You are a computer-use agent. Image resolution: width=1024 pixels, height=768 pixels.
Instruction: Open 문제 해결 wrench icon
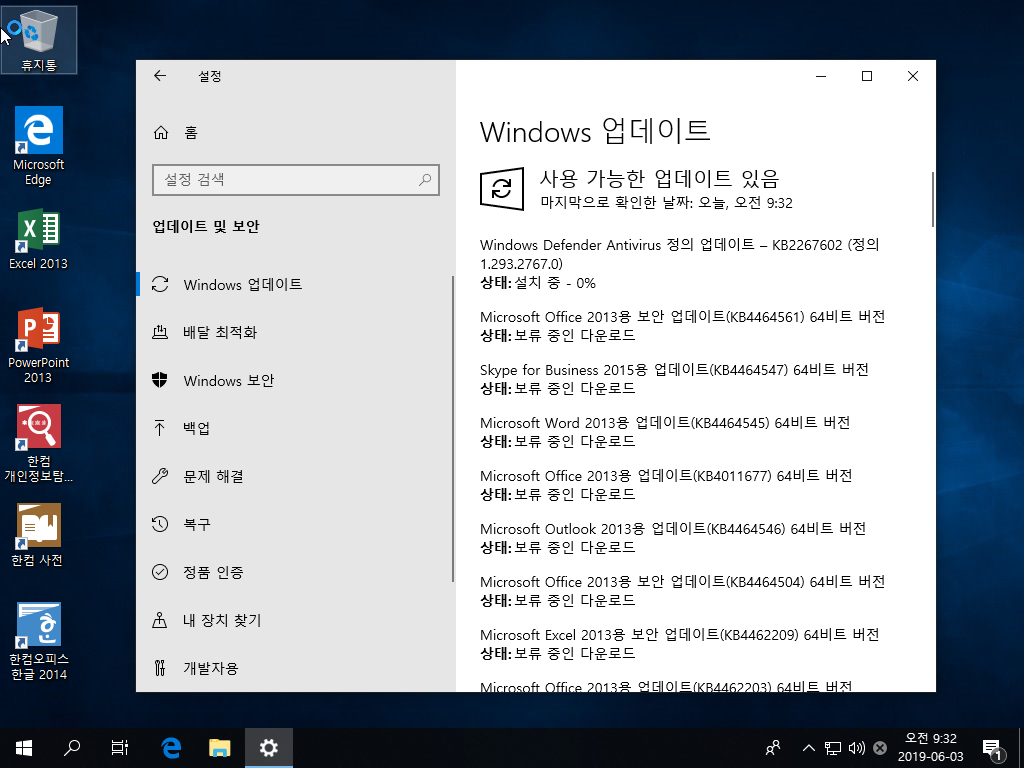point(160,476)
